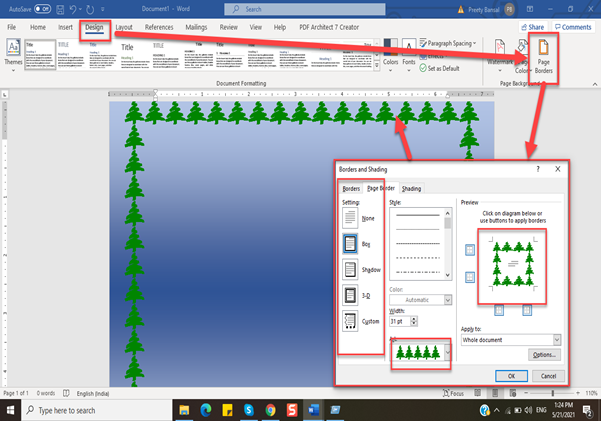Screen dimensions: 601x421
Task: Click English (India) language indicator
Action: tap(93, 393)
